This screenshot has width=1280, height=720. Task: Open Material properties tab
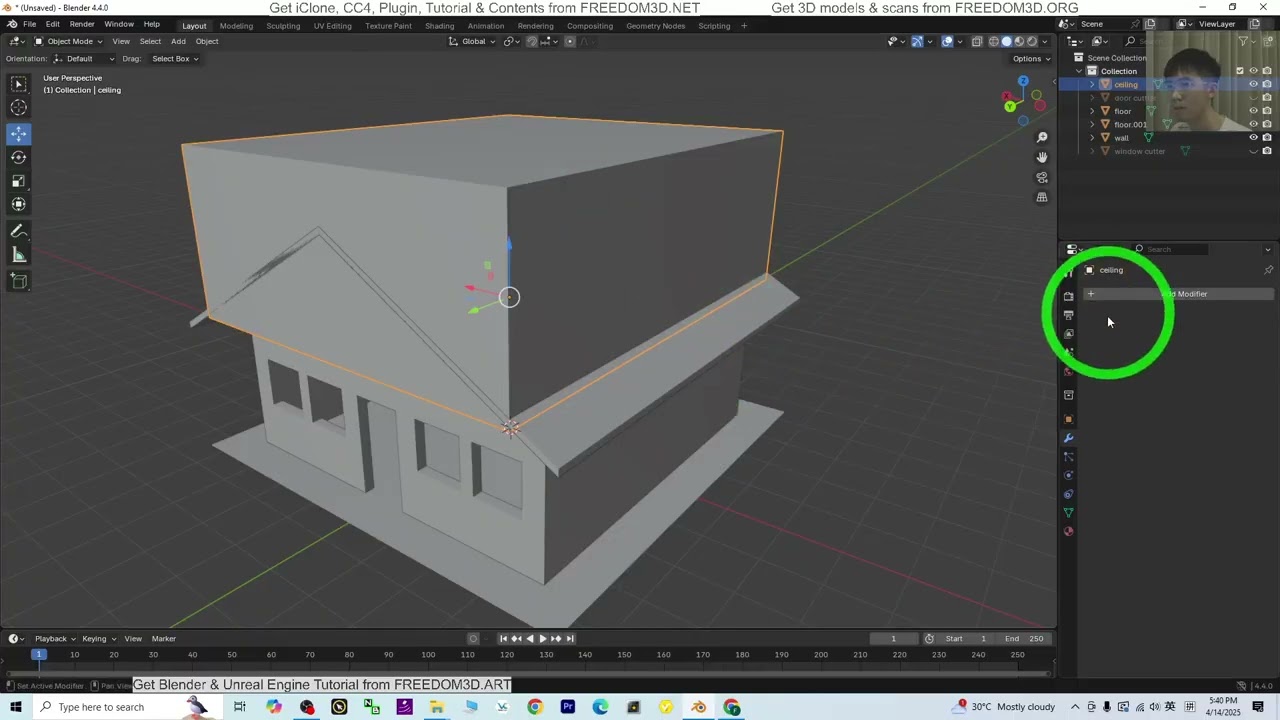point(1068,531)
